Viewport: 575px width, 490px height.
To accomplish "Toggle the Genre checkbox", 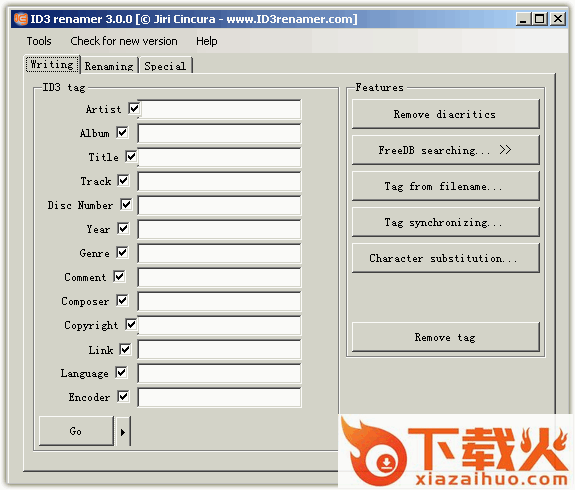I will (x=122, y=252).
